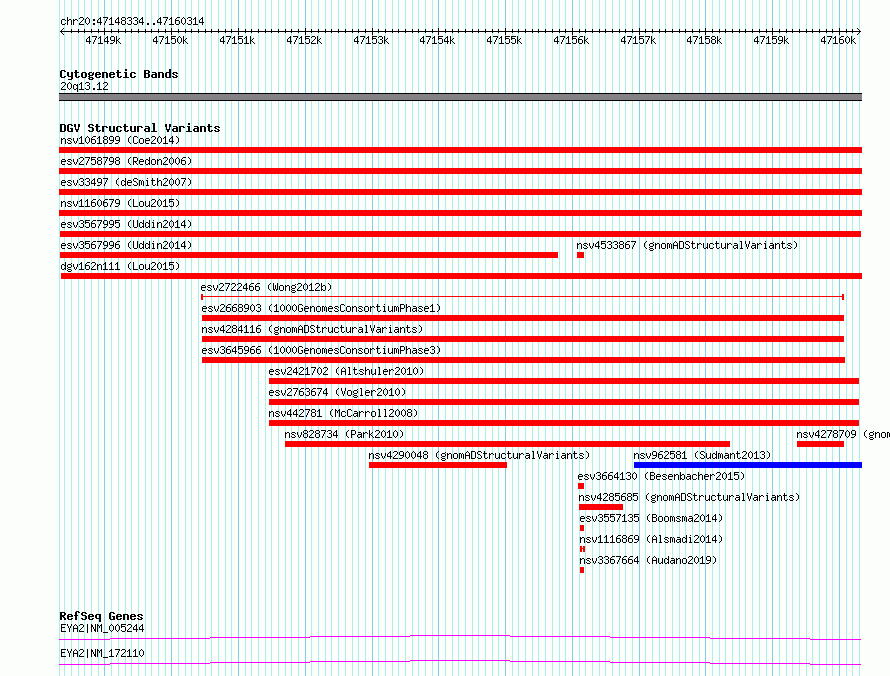Image resolution: width=890 pixels, height=676 pixels.
Task: Click the nsv1160679 (Lou2015) variant label
Action: click(120, 203)
